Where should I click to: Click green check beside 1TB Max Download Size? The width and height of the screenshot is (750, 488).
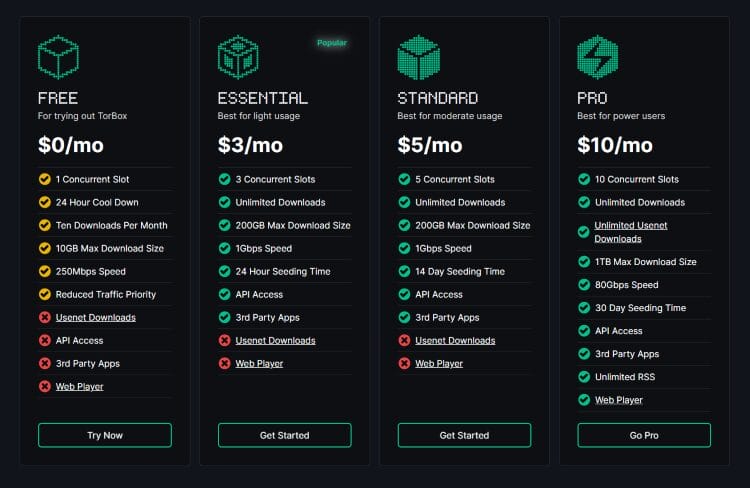coord(584,261)
